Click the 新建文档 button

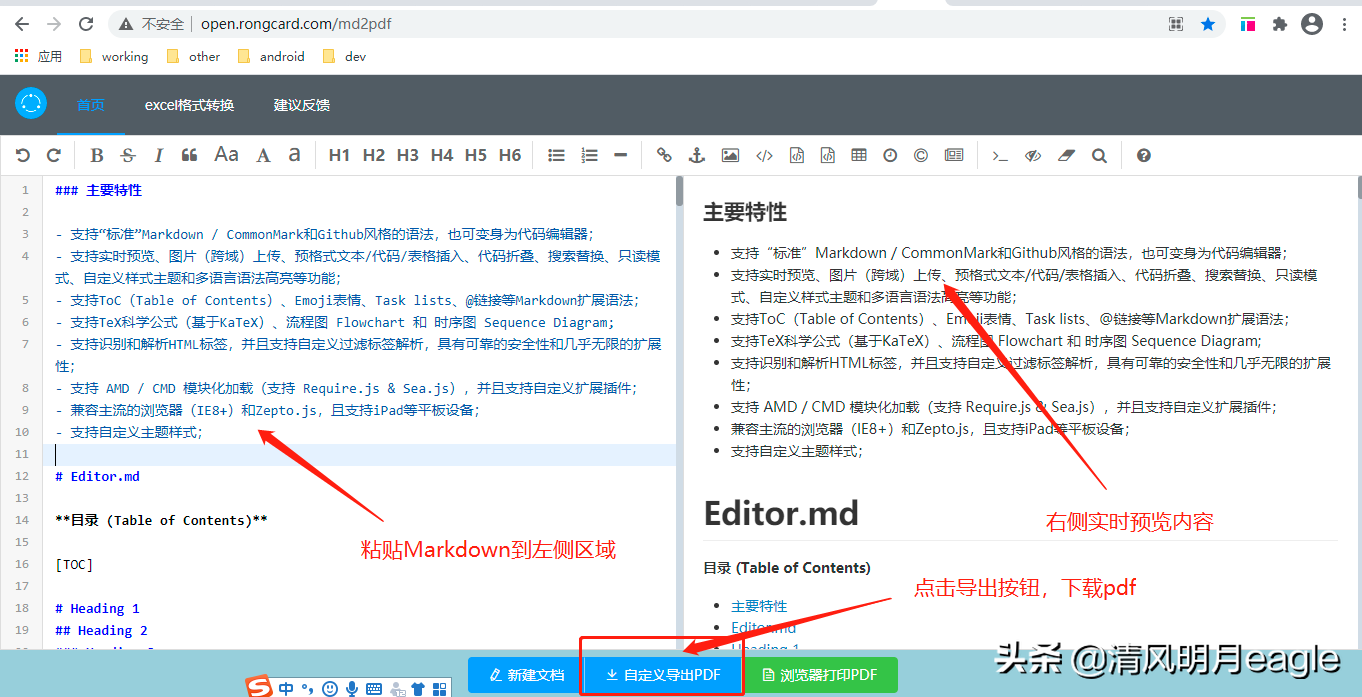[525, 675]
